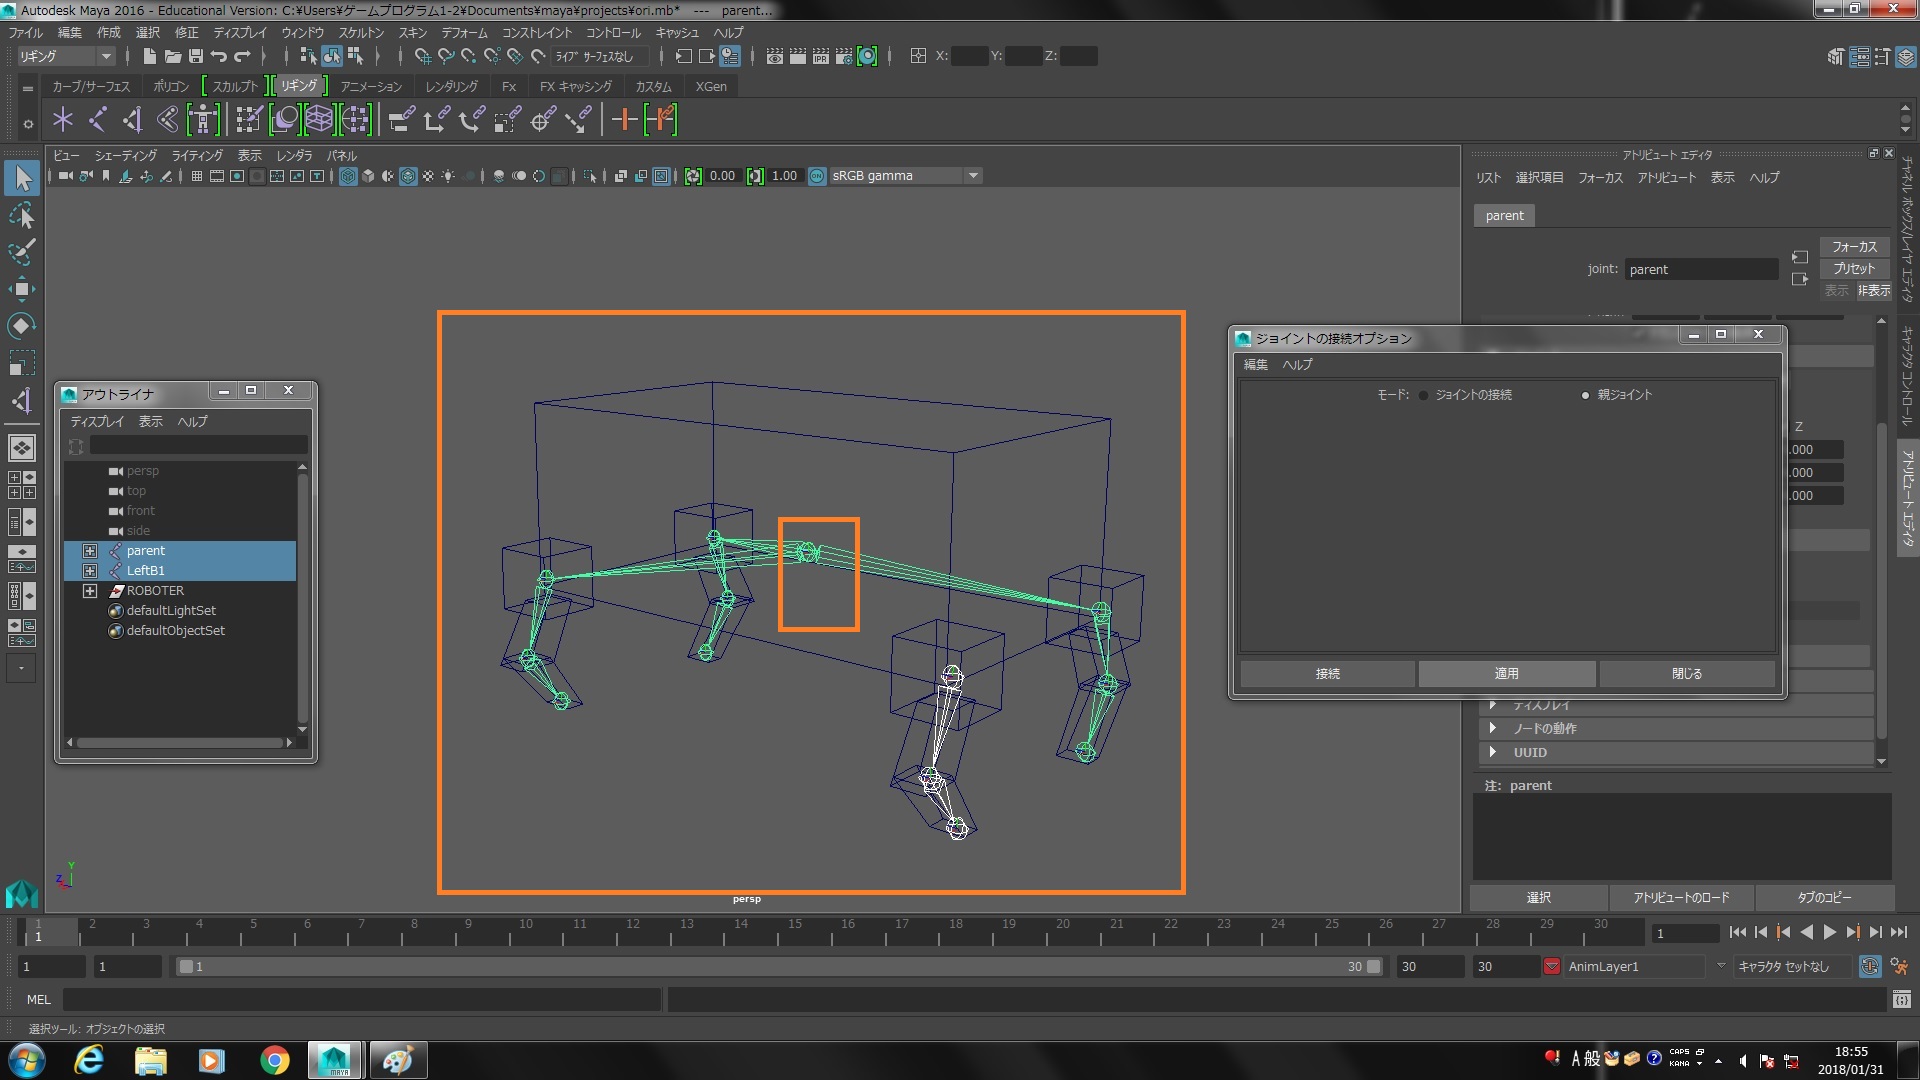The width and height of the screenshot is (1920, 1080).
Task: Expand the ノードの動作 section
Action: tap(1493, 728)
